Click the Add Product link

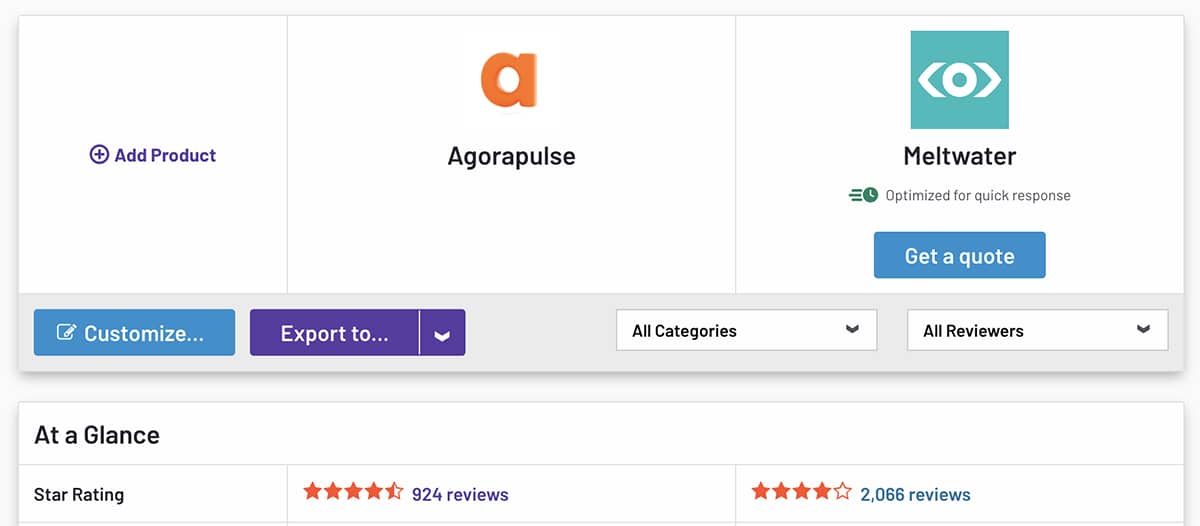click(x=165, y=155)
